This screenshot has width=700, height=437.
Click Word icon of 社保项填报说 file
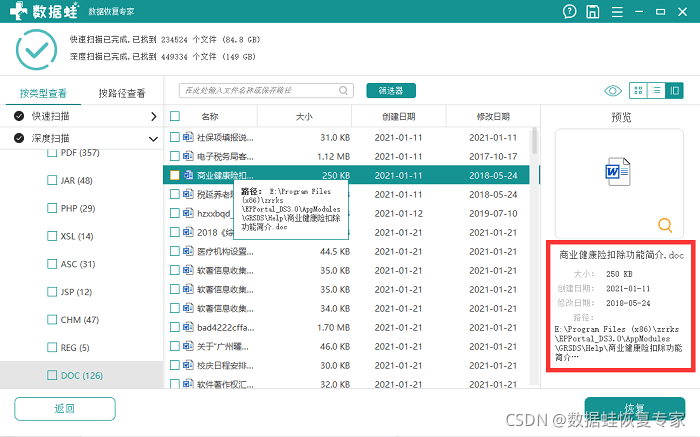tap(188, 137)
